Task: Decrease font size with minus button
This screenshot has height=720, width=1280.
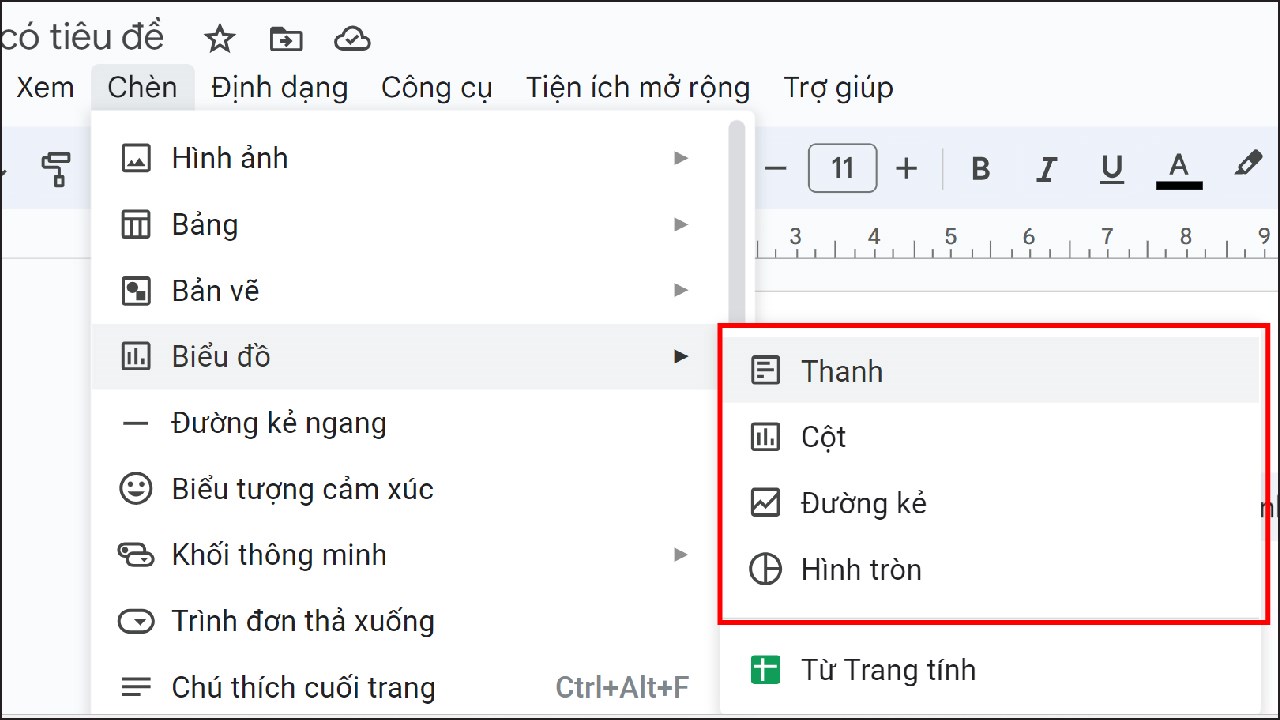Action: [x=776, y=169]
